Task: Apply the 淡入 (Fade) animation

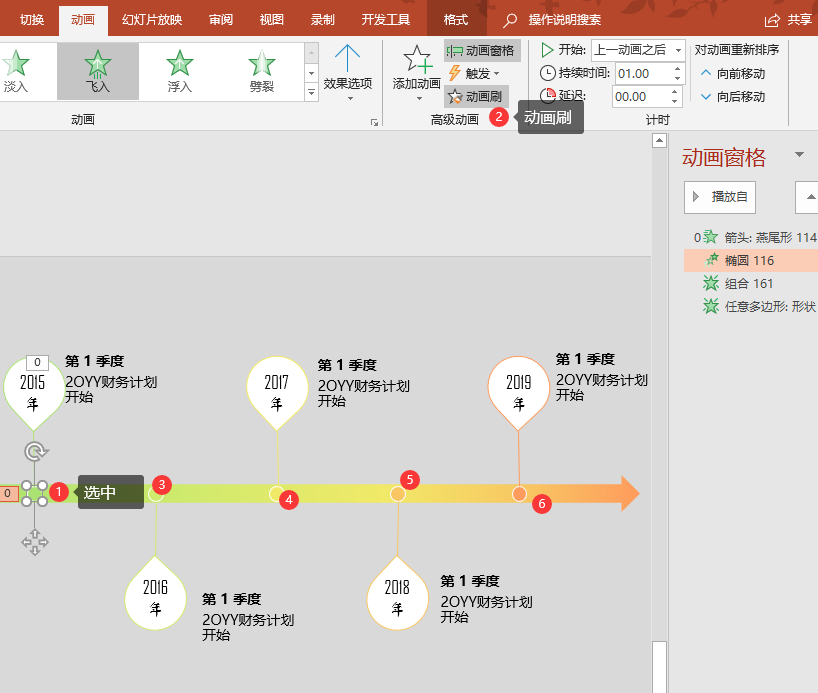Action: 27,70
